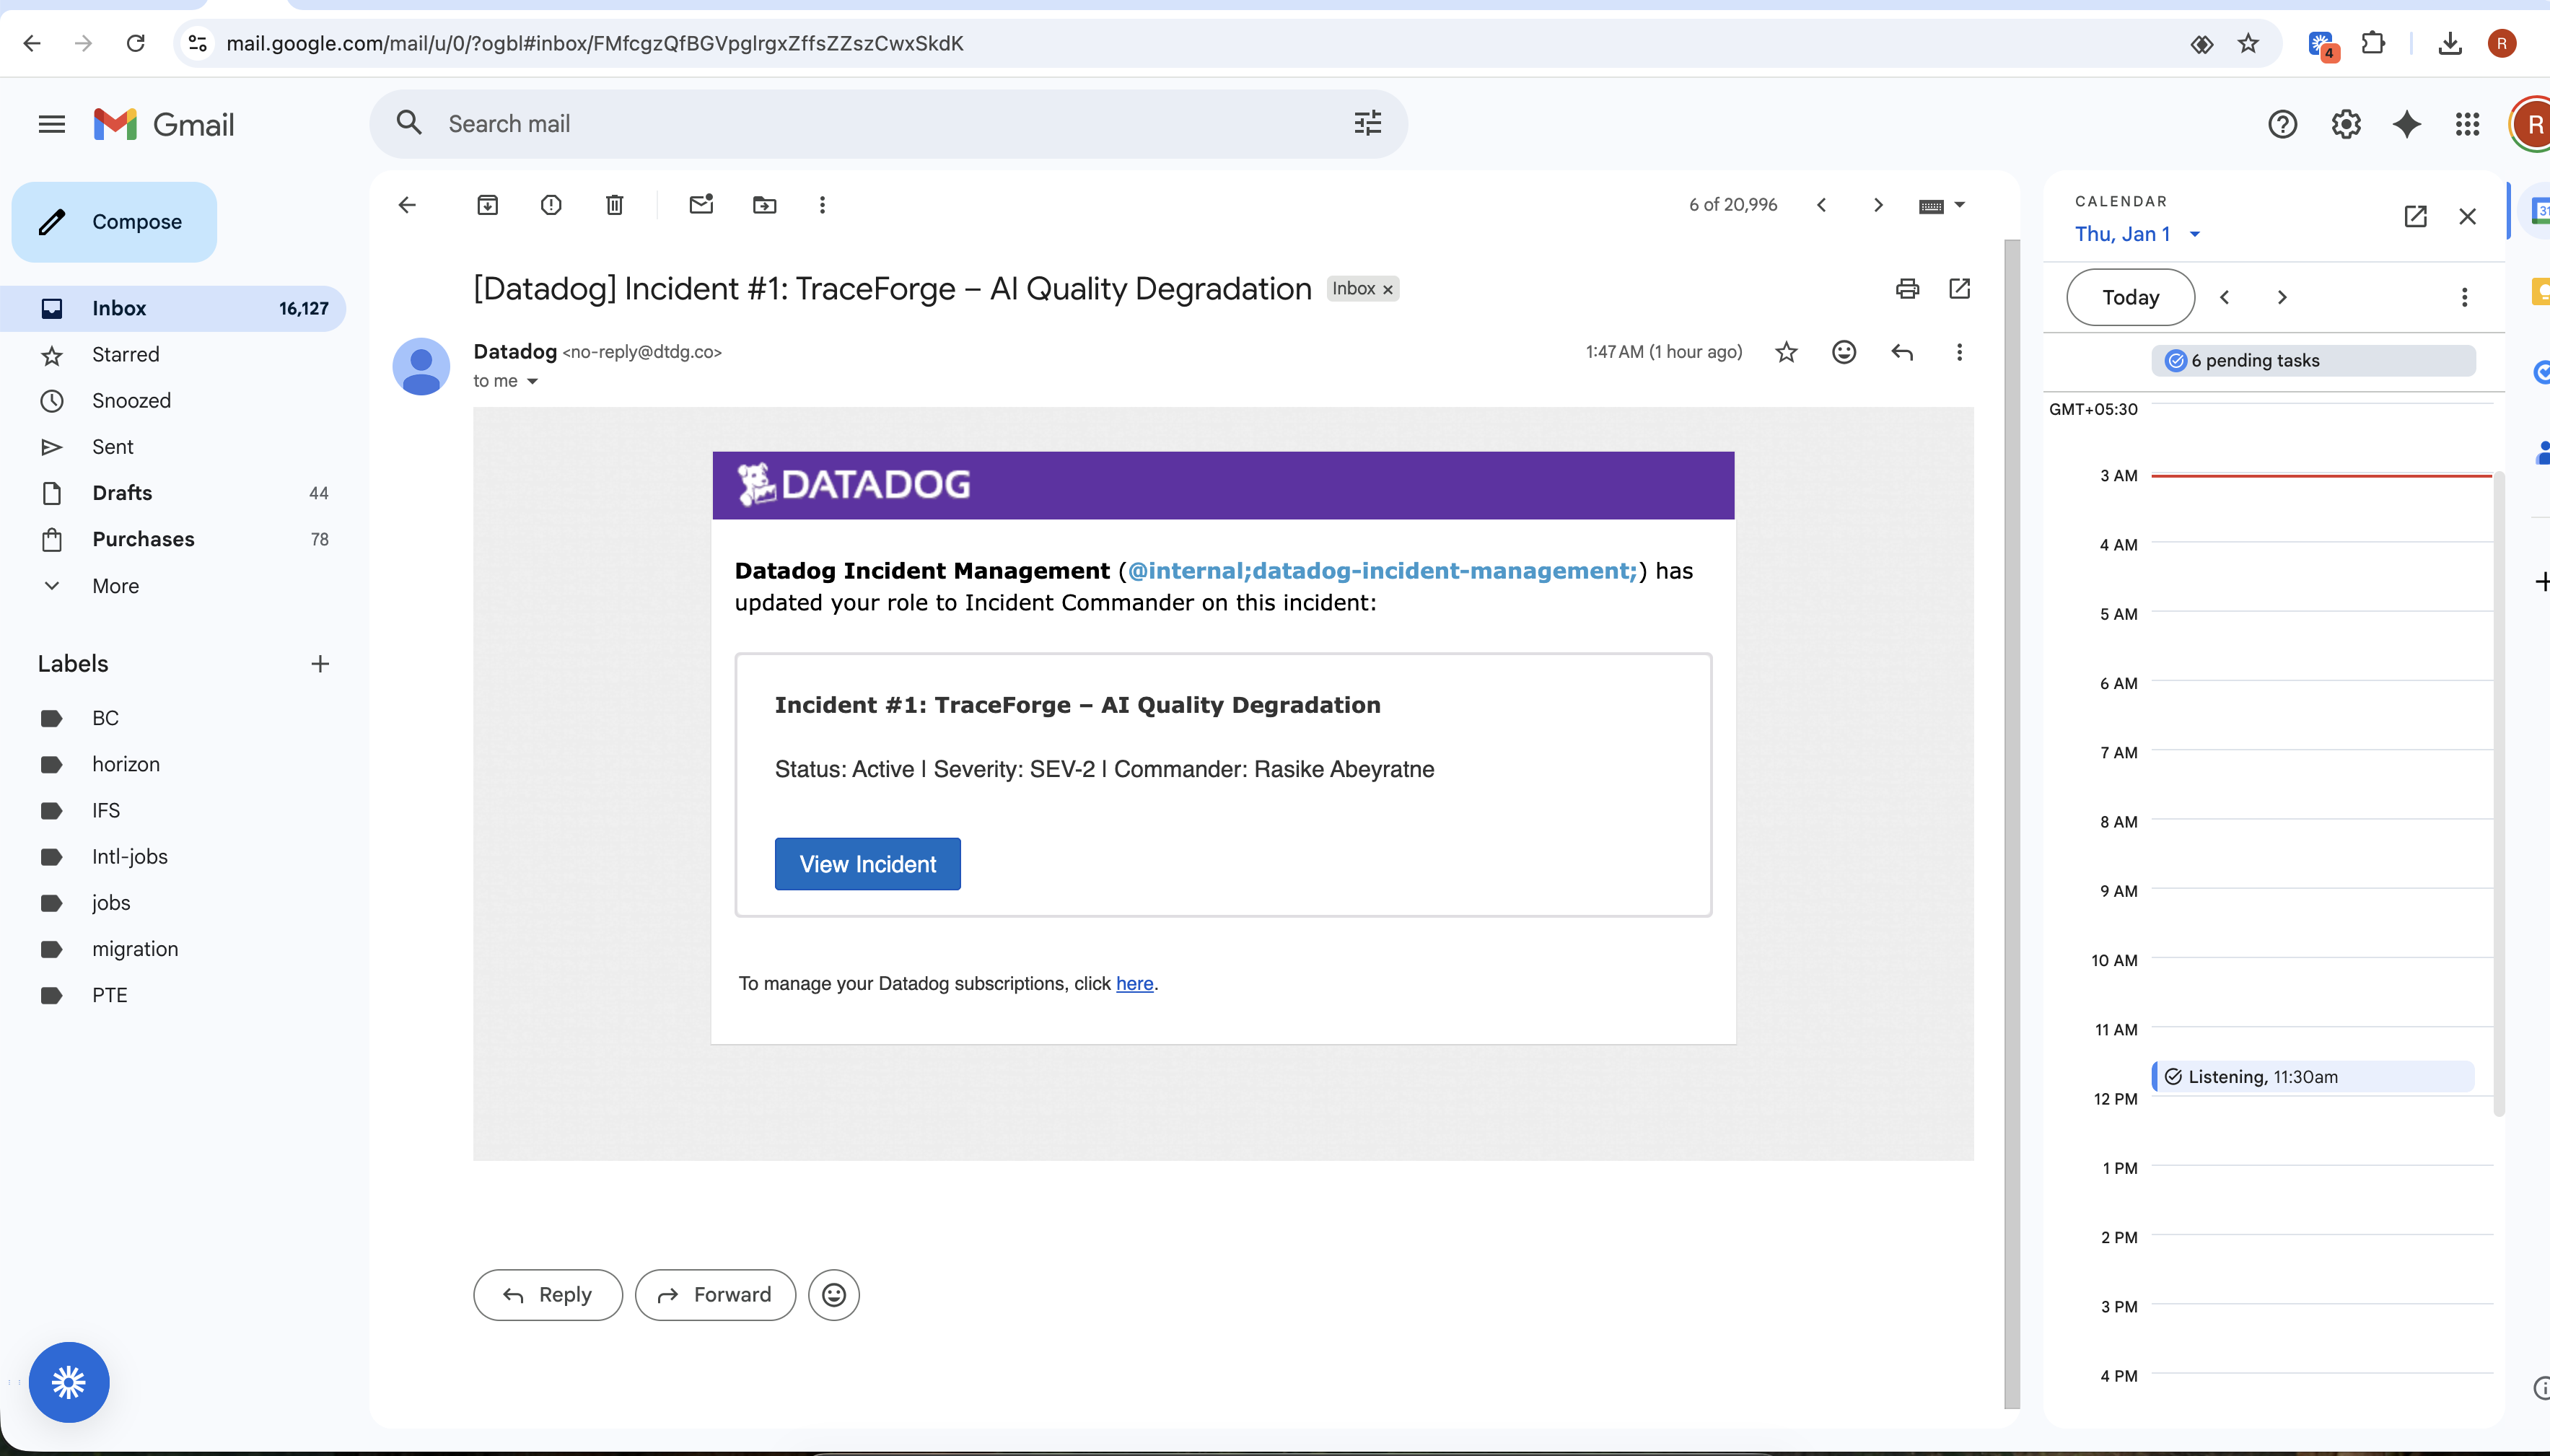
Task: Print the incident email
Action: click(1907, 289)
